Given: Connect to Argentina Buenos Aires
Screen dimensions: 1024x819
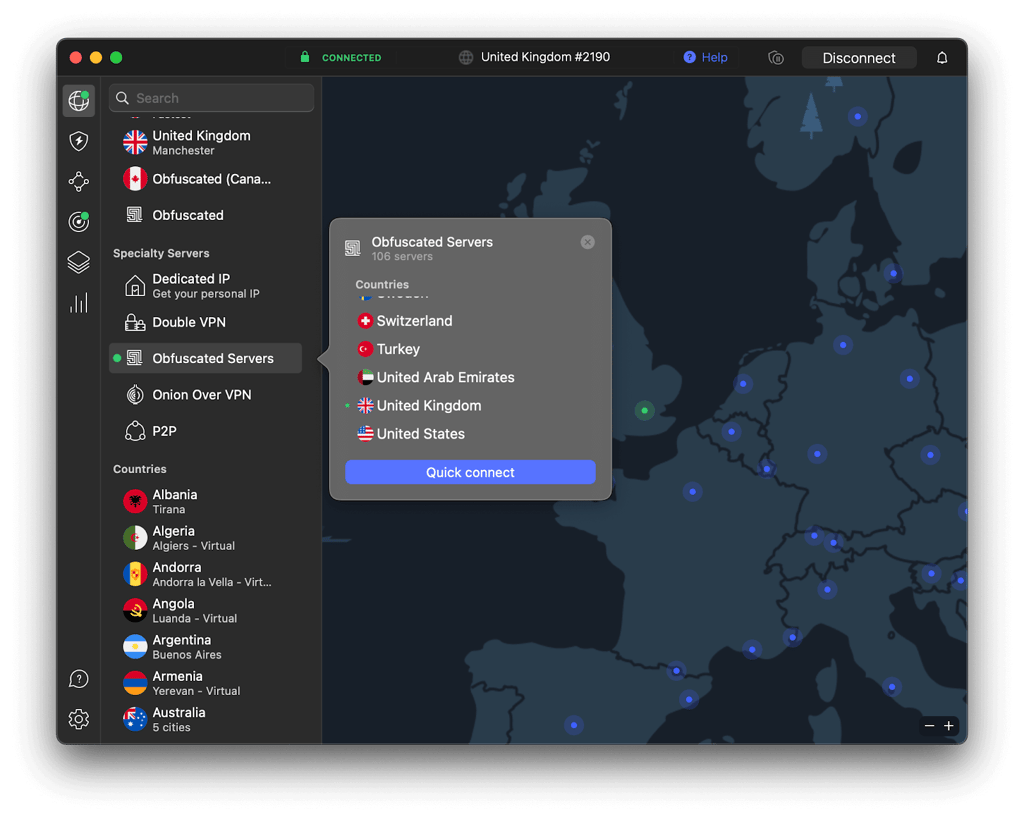Looking at the screenshot, I should [206, 647].
